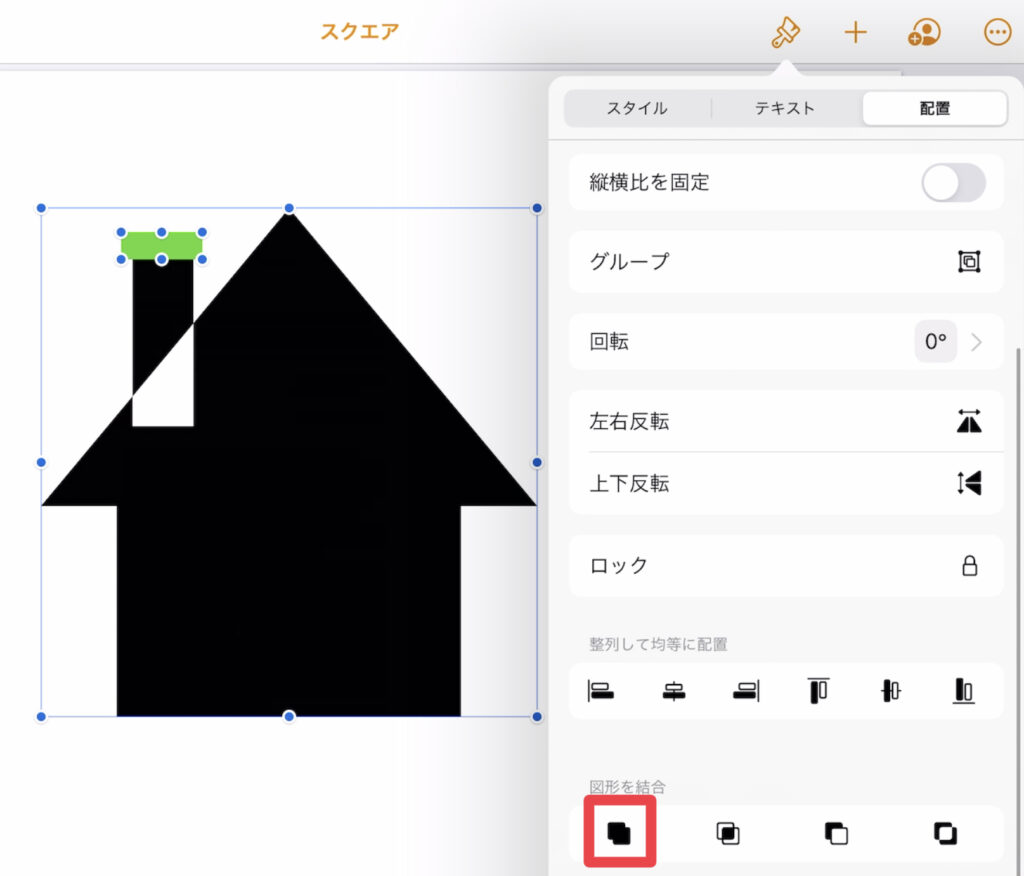Align selected objects to vertical middle

pyautogui.click(x=891, y=690)
